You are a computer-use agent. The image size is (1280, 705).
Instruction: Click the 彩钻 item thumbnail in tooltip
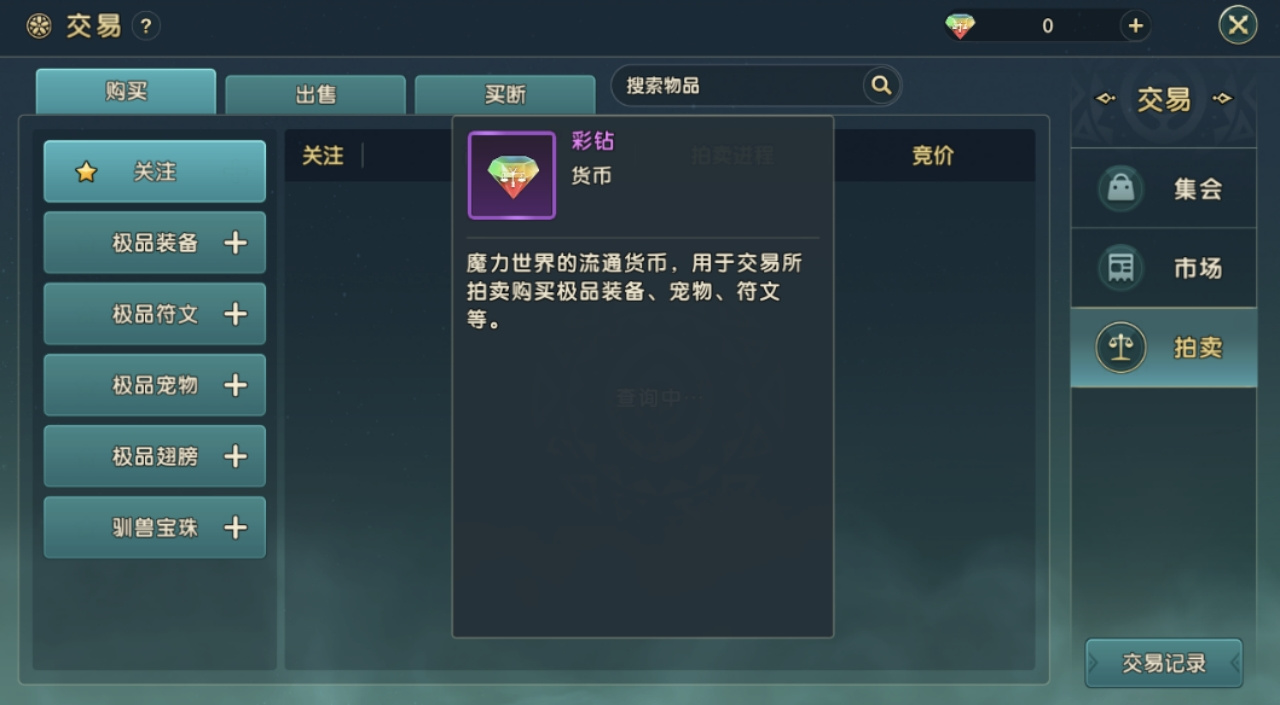tap(512, 175)
